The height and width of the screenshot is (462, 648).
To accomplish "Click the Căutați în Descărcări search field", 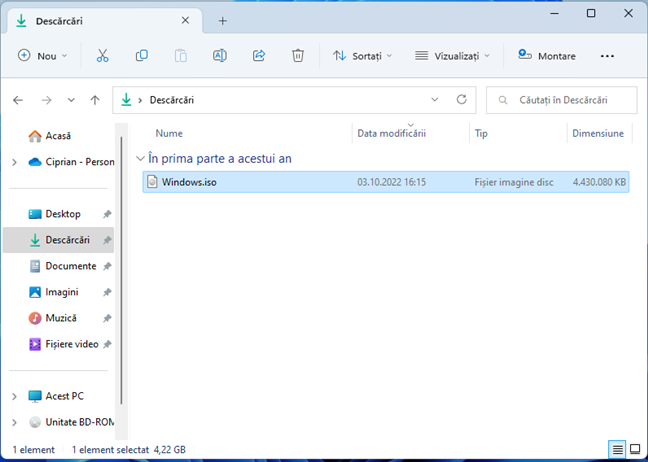I will [562, 100].
